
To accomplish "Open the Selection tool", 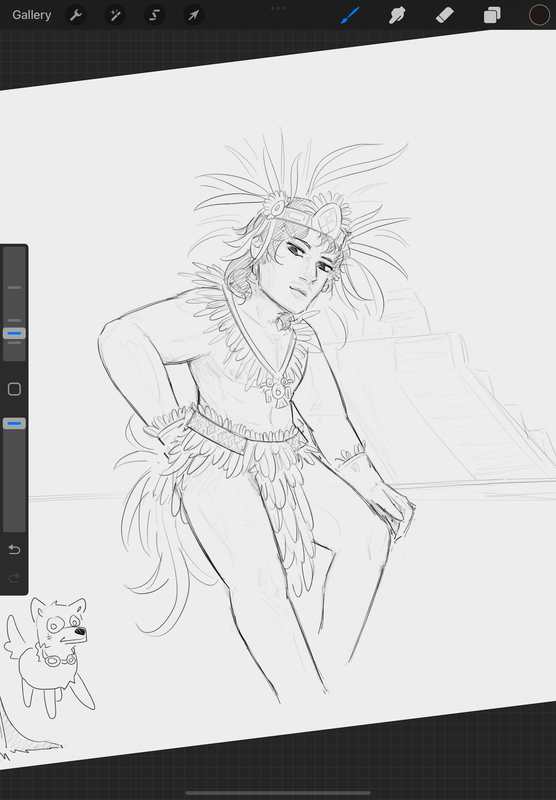I will pos(154,15).
